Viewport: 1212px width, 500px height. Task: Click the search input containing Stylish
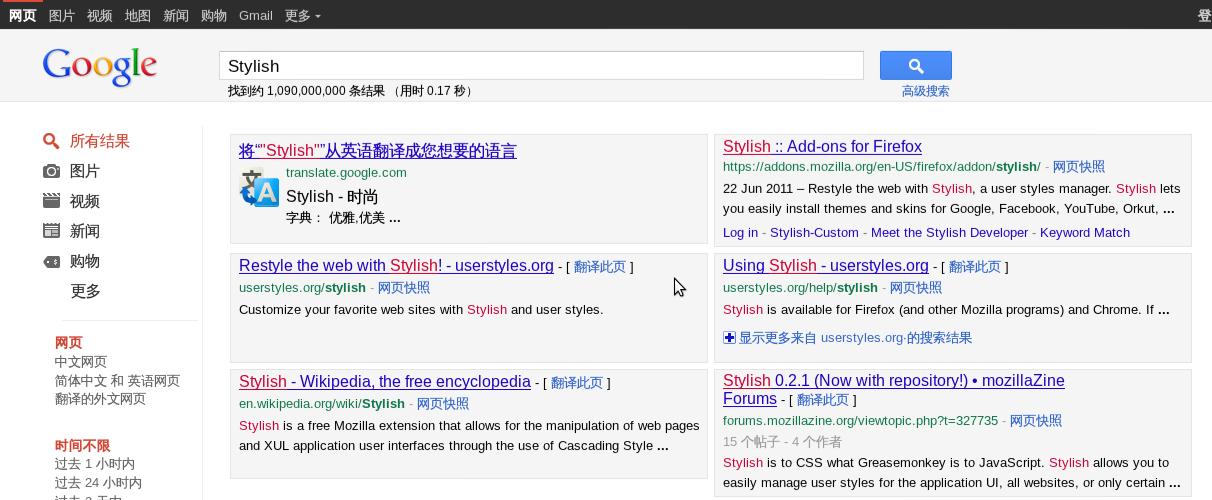click(541, 66)
